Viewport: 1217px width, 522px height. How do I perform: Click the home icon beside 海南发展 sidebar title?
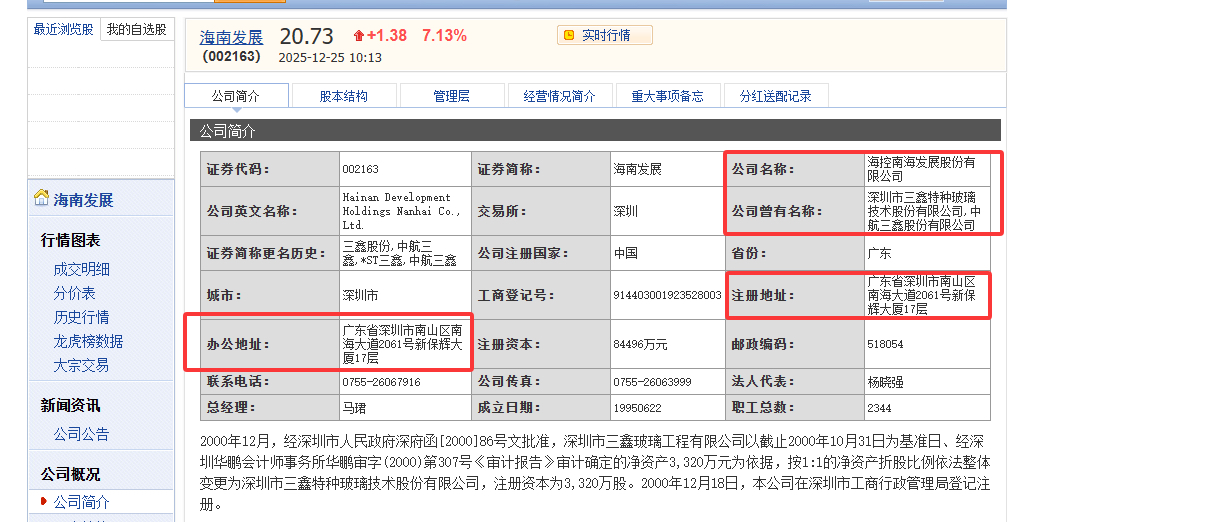[x=41, y=198]
